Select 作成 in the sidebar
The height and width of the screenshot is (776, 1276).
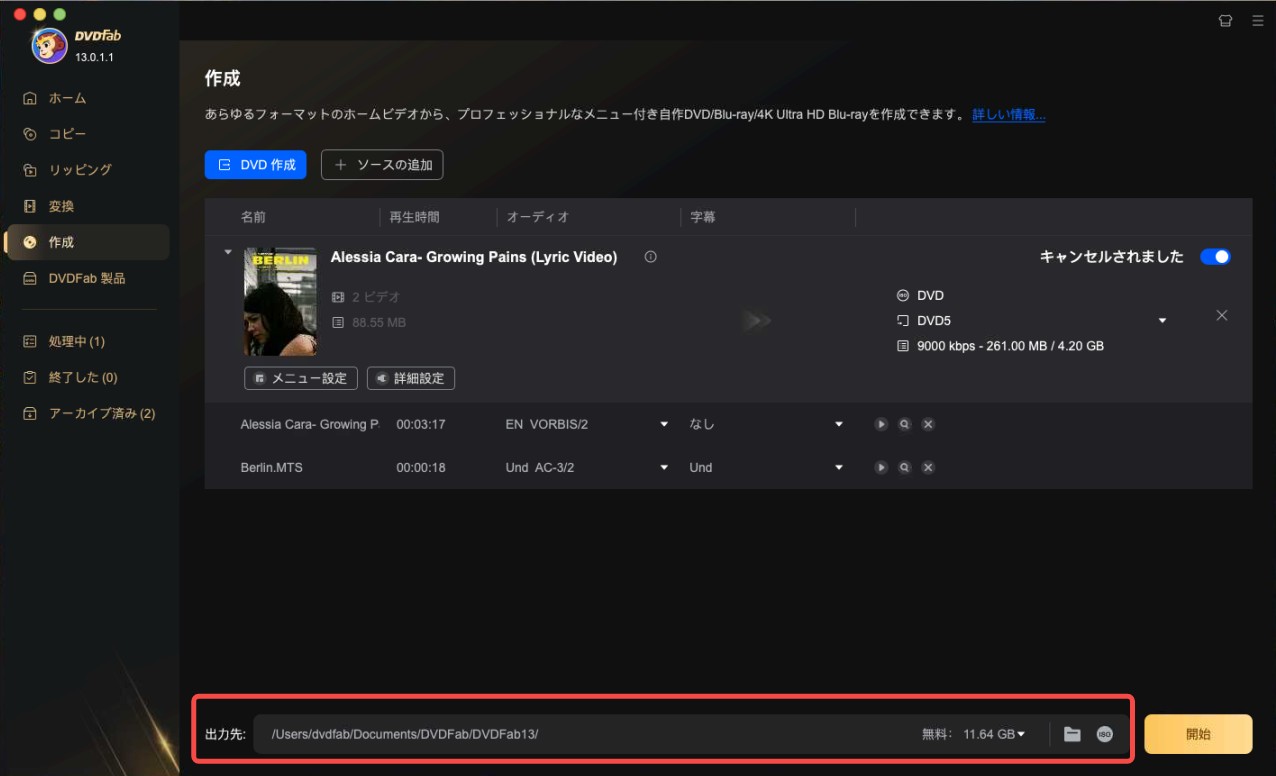(x=86, y=242)
